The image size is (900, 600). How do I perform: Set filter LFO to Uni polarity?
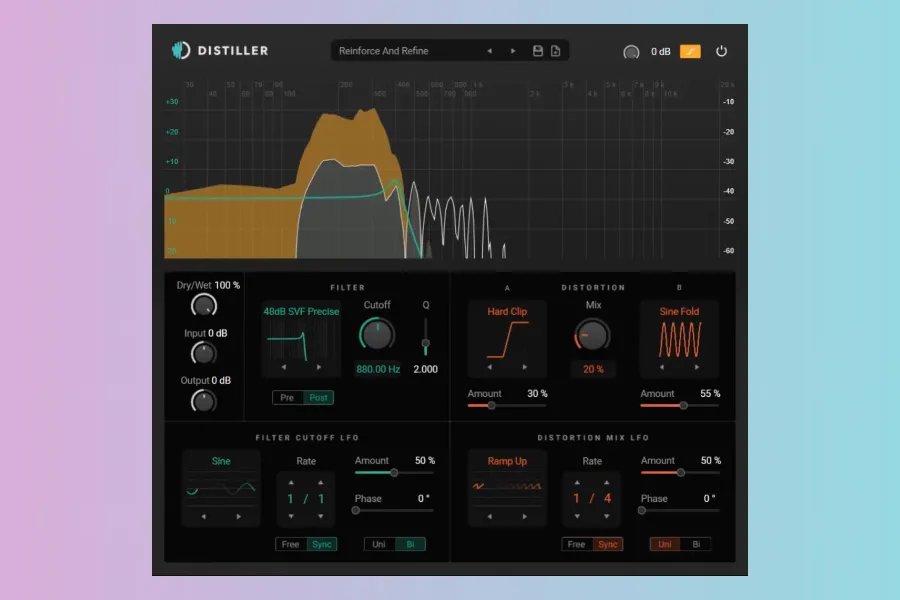point(379,544)
